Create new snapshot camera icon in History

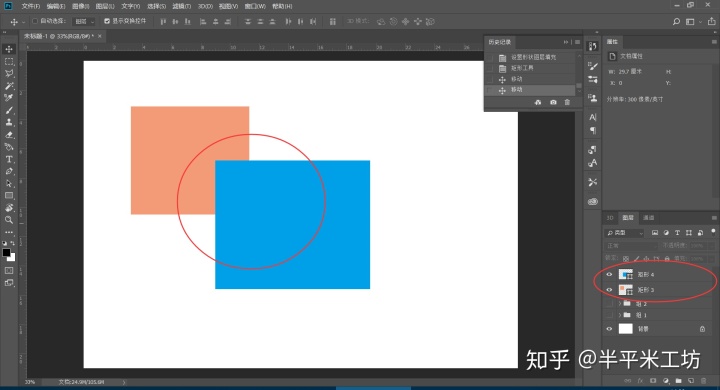(553, 102)
